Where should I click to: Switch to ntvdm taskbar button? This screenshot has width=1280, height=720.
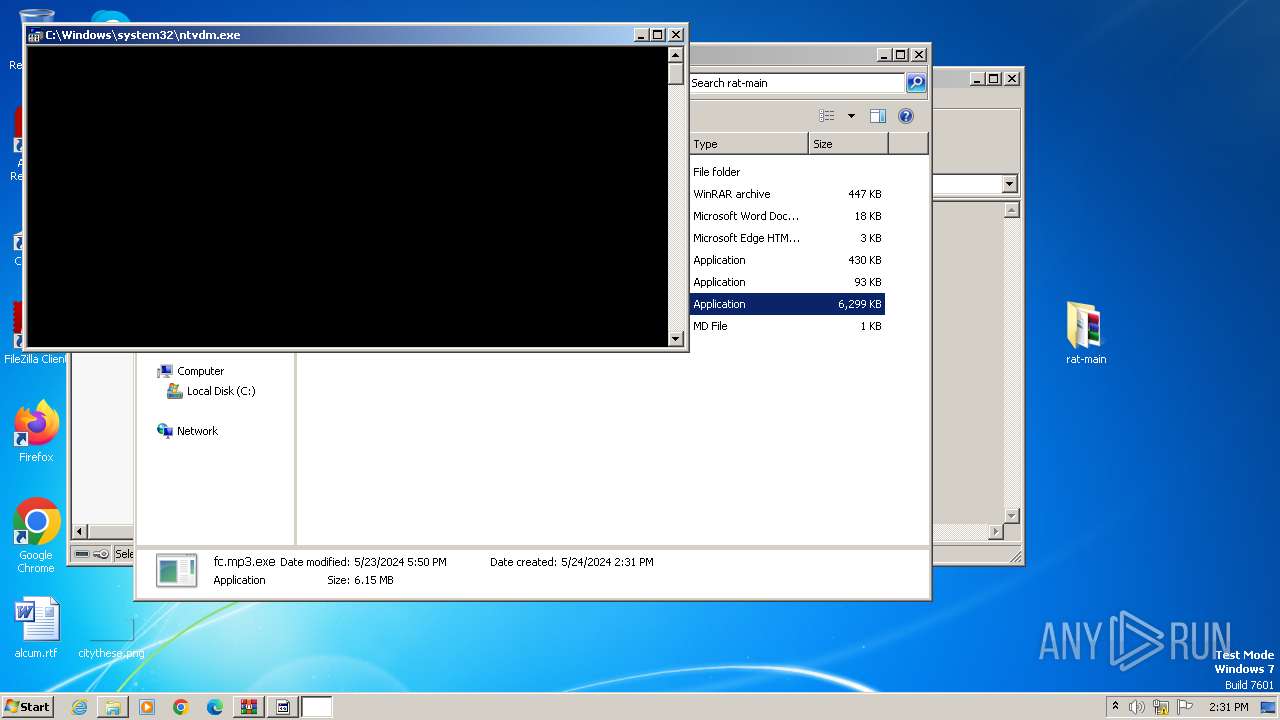(283, 707)
